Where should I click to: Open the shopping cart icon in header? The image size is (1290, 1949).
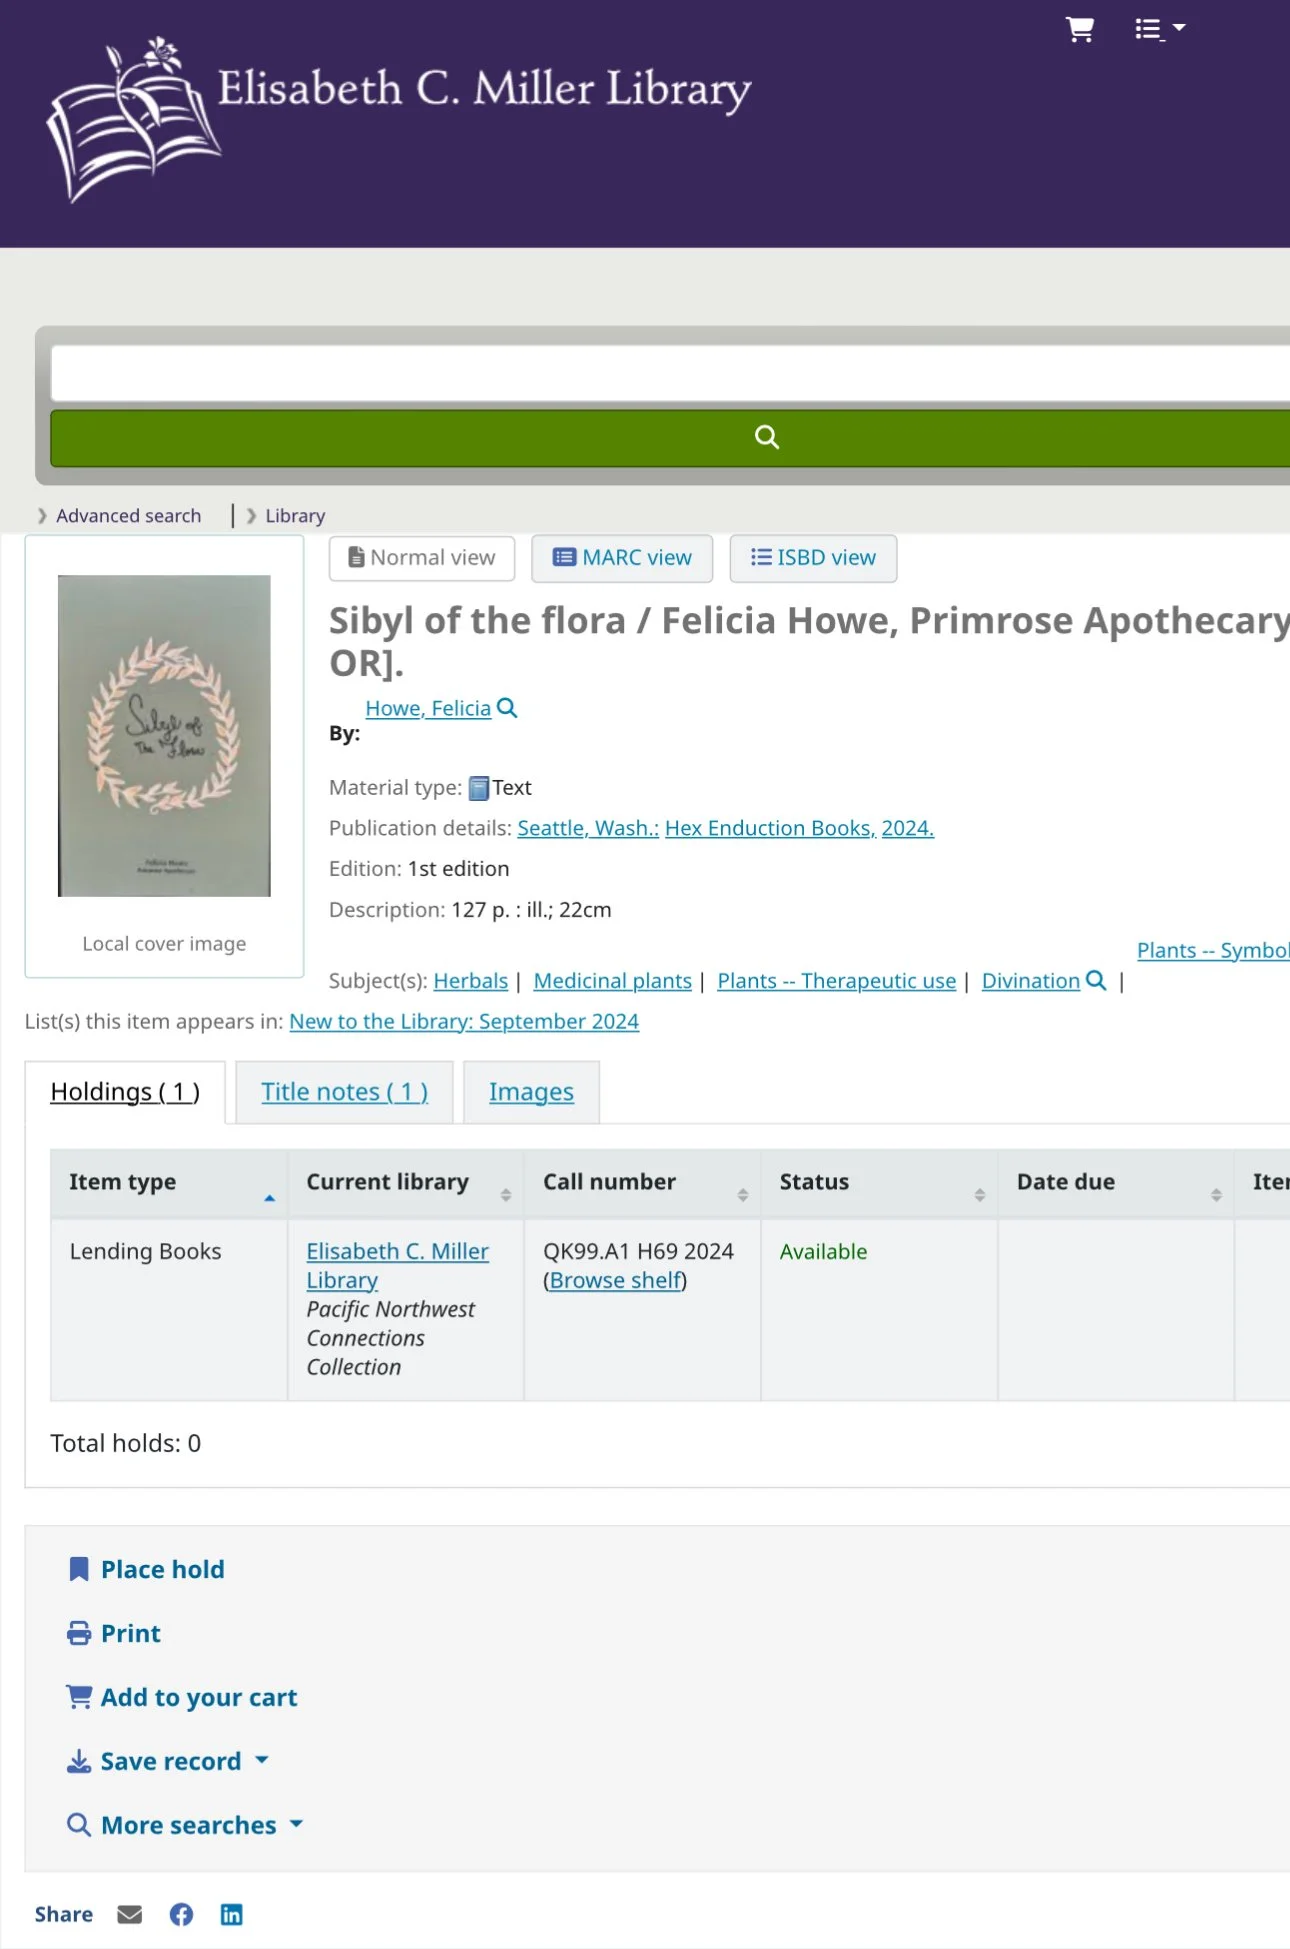tap(1079, 29)
